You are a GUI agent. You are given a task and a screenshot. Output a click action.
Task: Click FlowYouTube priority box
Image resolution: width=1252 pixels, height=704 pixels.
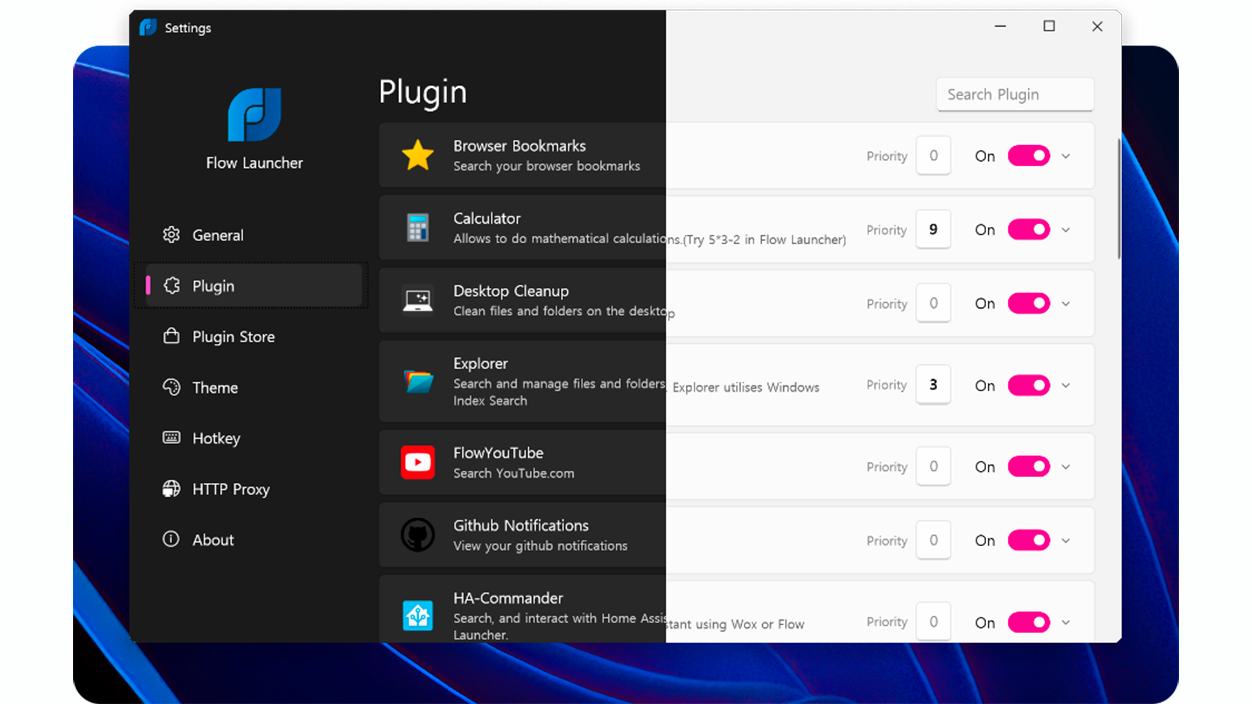click(933, 466)
